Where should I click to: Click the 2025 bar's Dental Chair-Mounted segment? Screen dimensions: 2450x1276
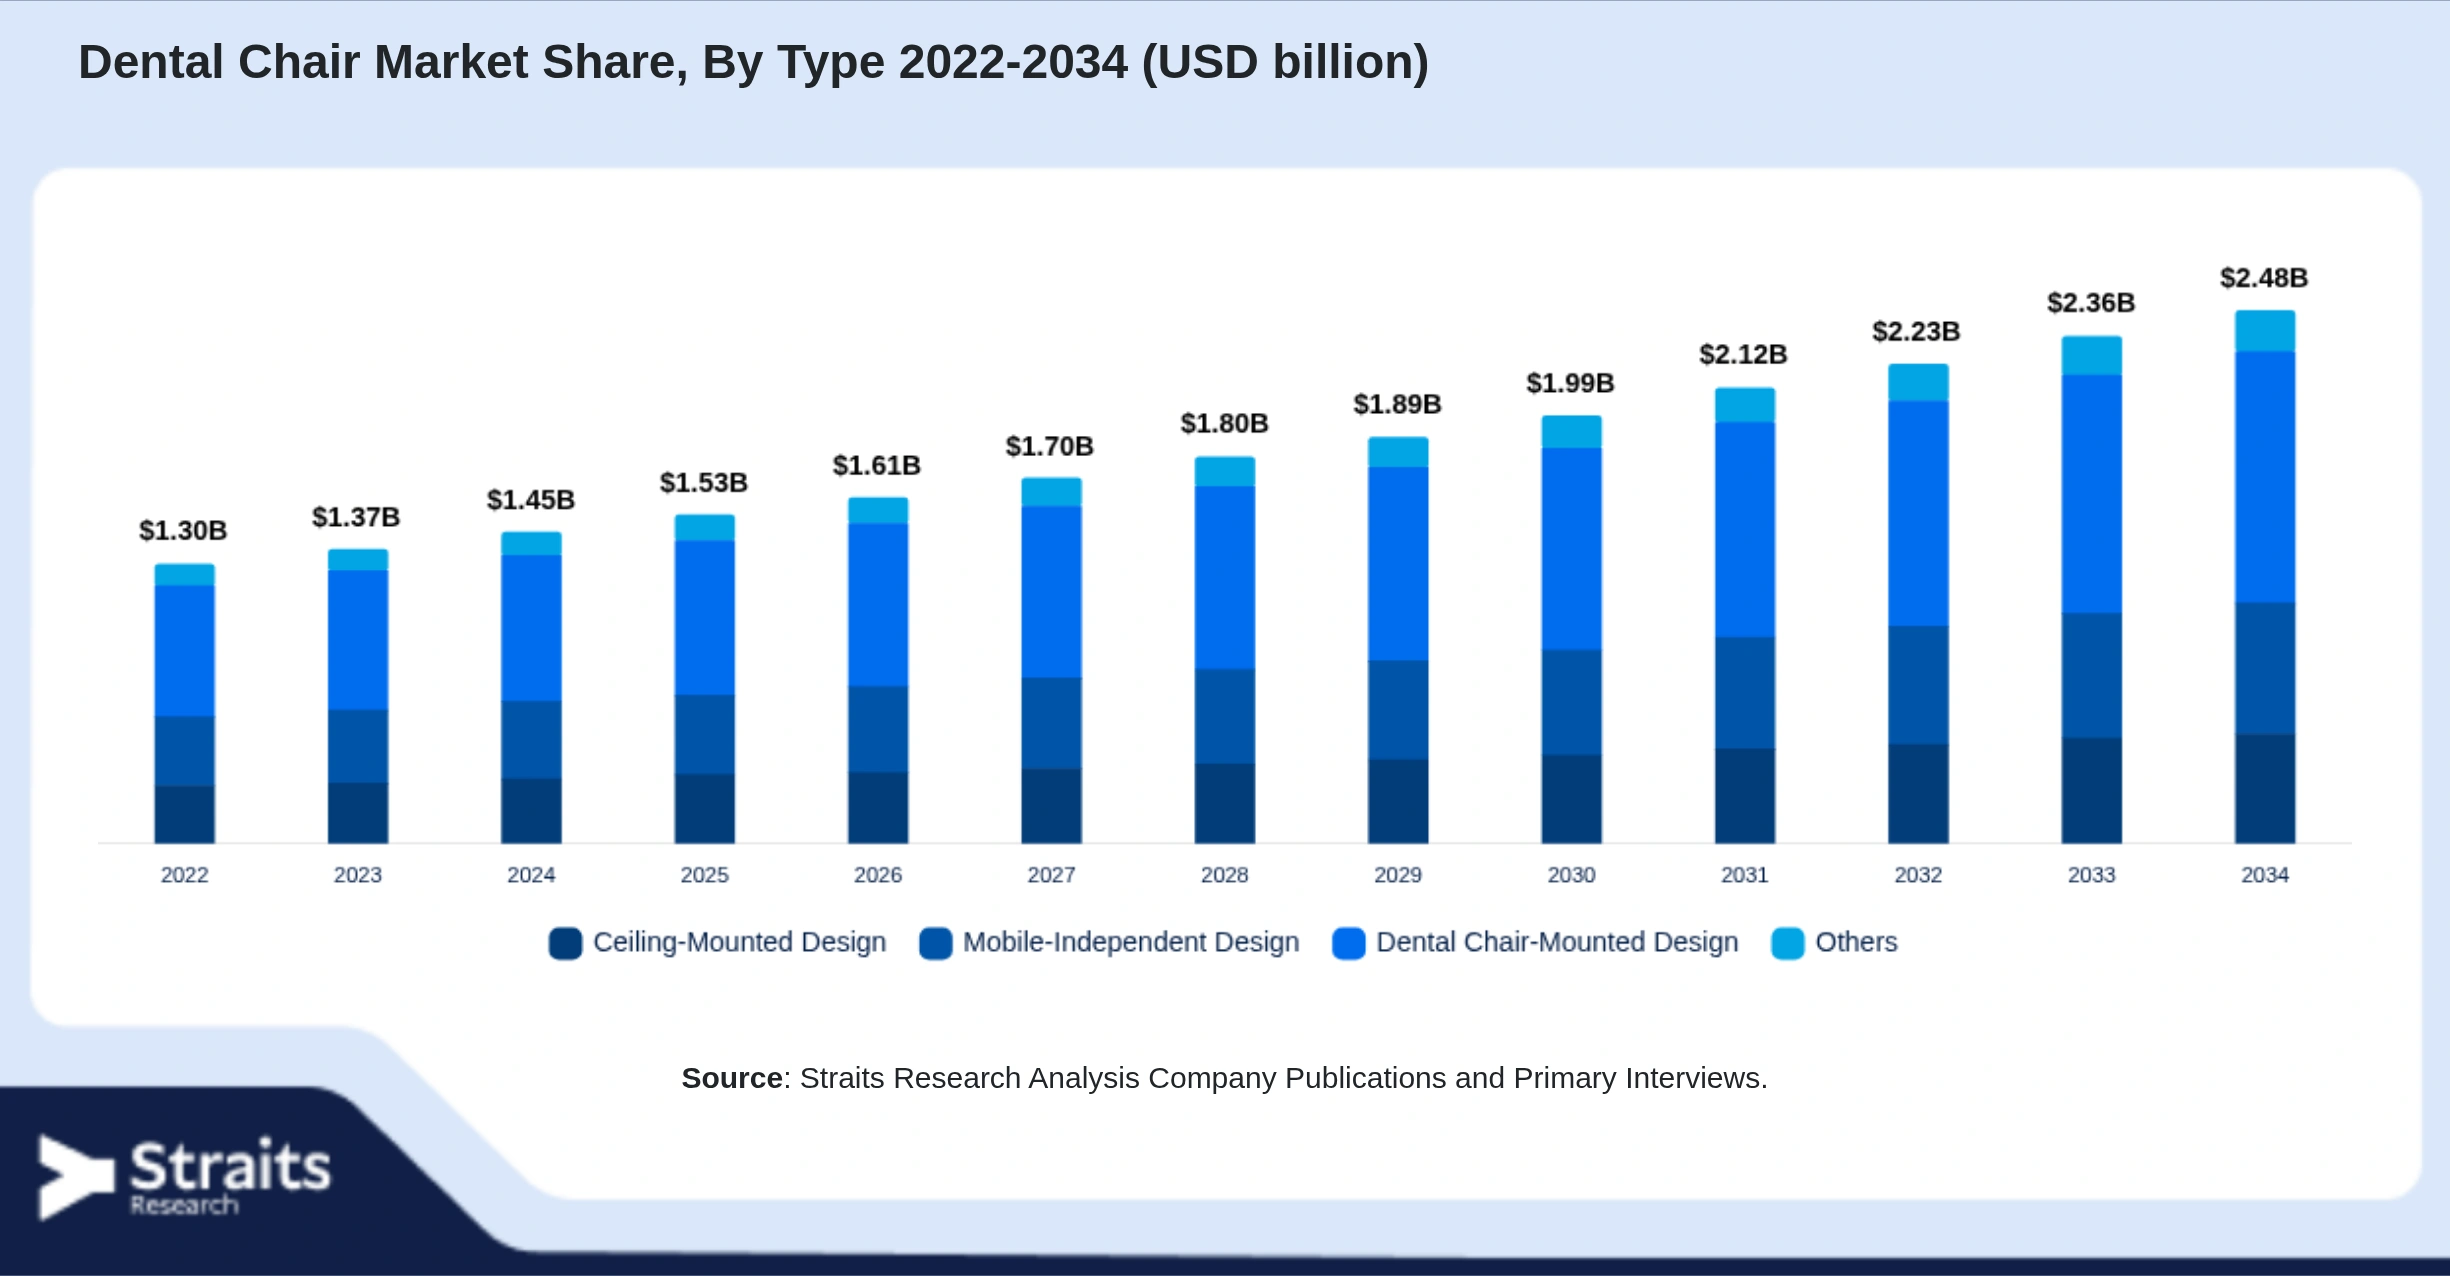(x=704, y=618)
